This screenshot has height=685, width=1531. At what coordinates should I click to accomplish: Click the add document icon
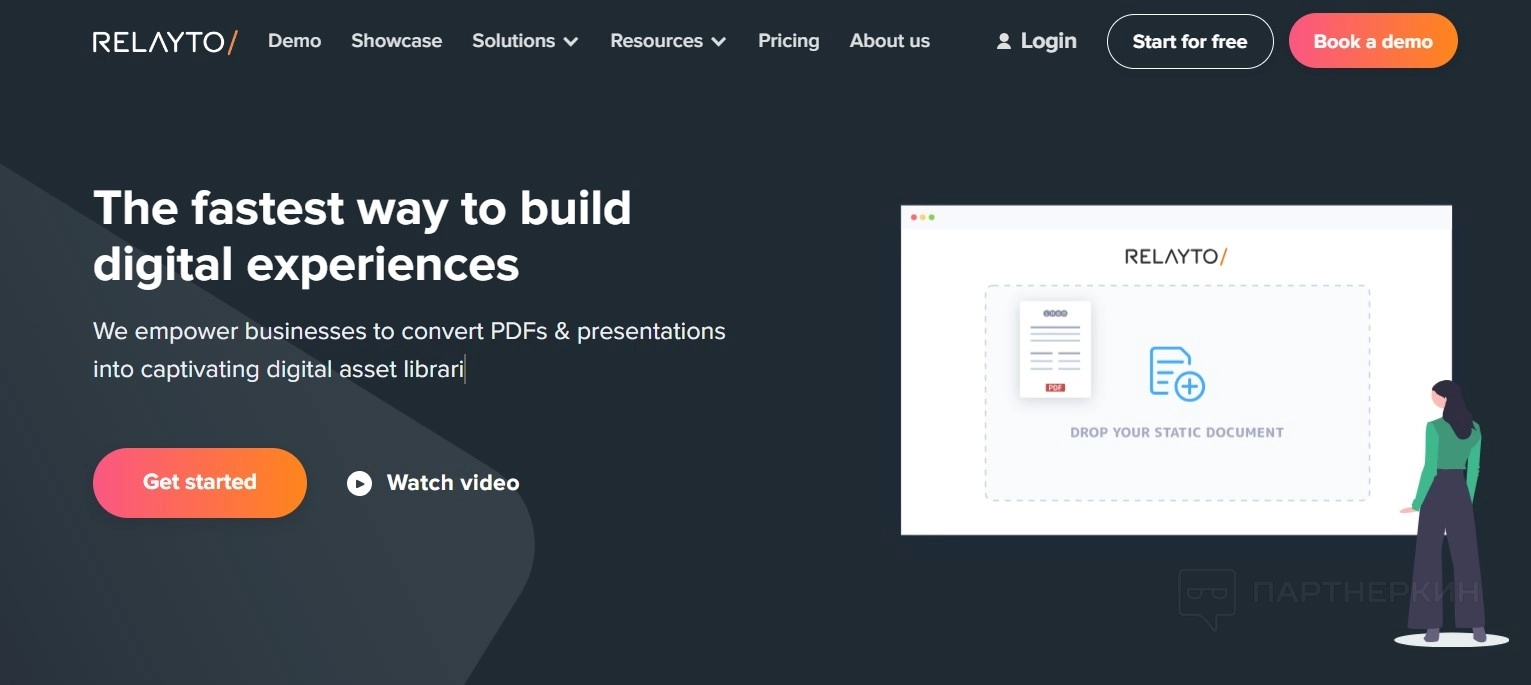point(1177,374)
